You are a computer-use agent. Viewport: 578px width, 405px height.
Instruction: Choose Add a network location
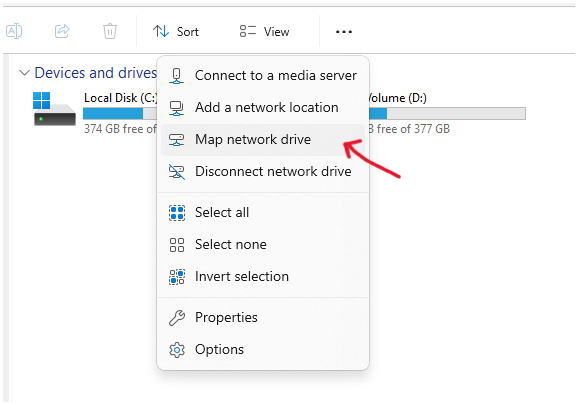click(x=263, y=108)
